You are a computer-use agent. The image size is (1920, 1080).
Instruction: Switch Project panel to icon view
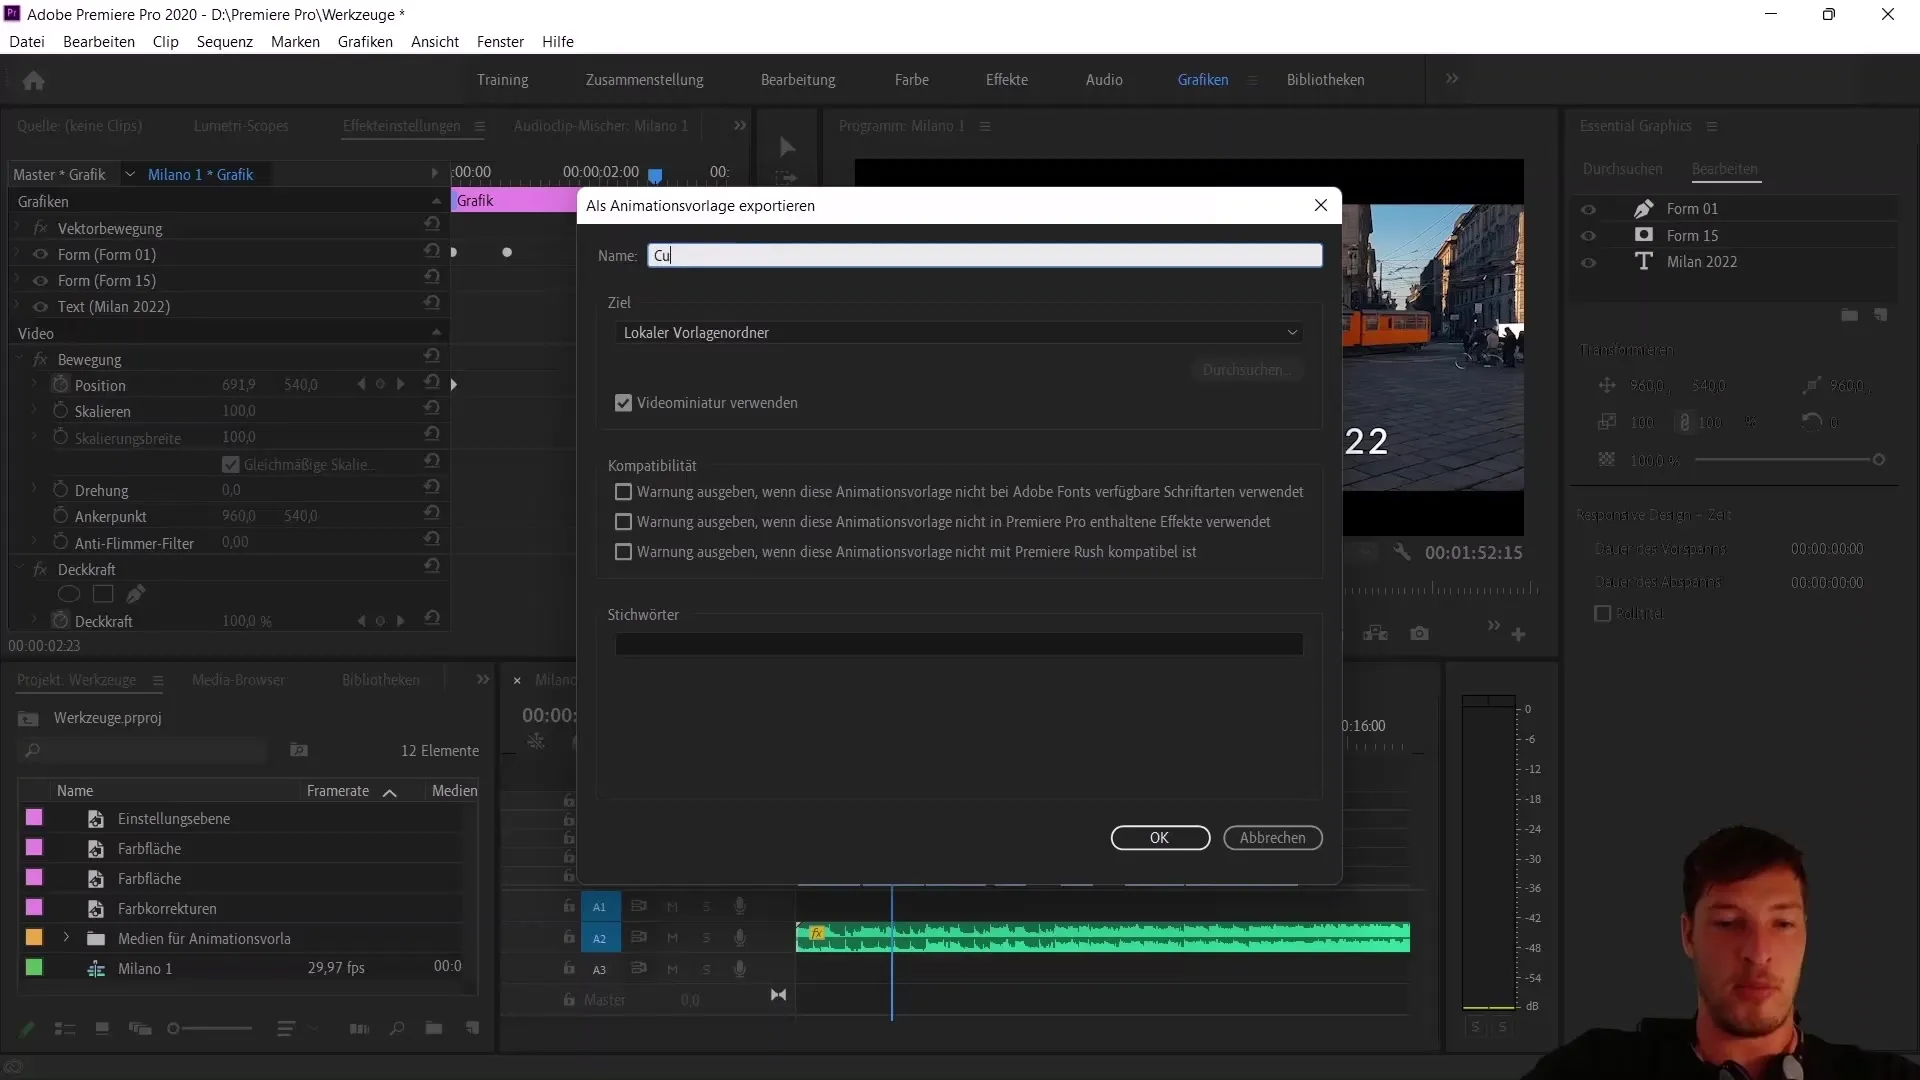(x=102, y=1028)
